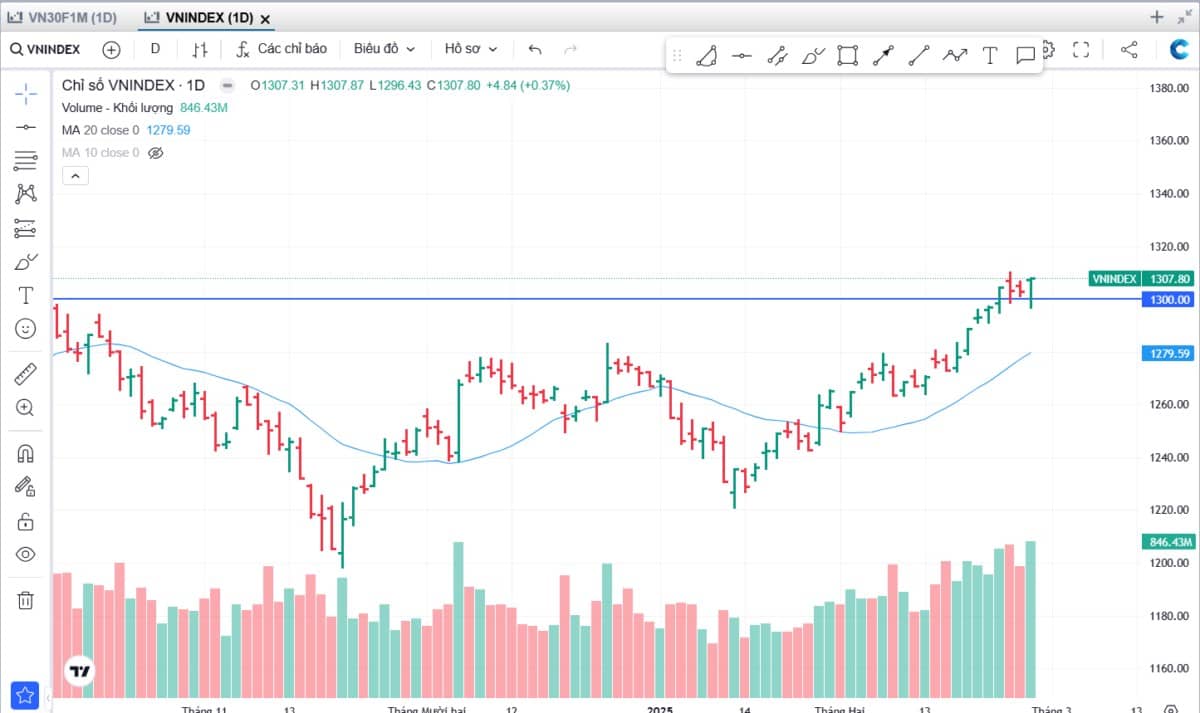
Task: Switch to the VN30F1M (1D) tab
Action: point(64,18)
